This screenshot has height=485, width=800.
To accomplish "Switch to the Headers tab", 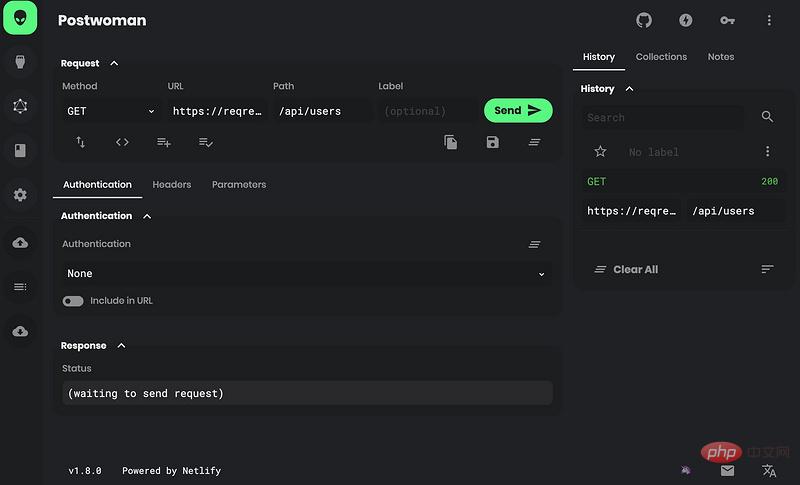I will [x=171, y=185].
